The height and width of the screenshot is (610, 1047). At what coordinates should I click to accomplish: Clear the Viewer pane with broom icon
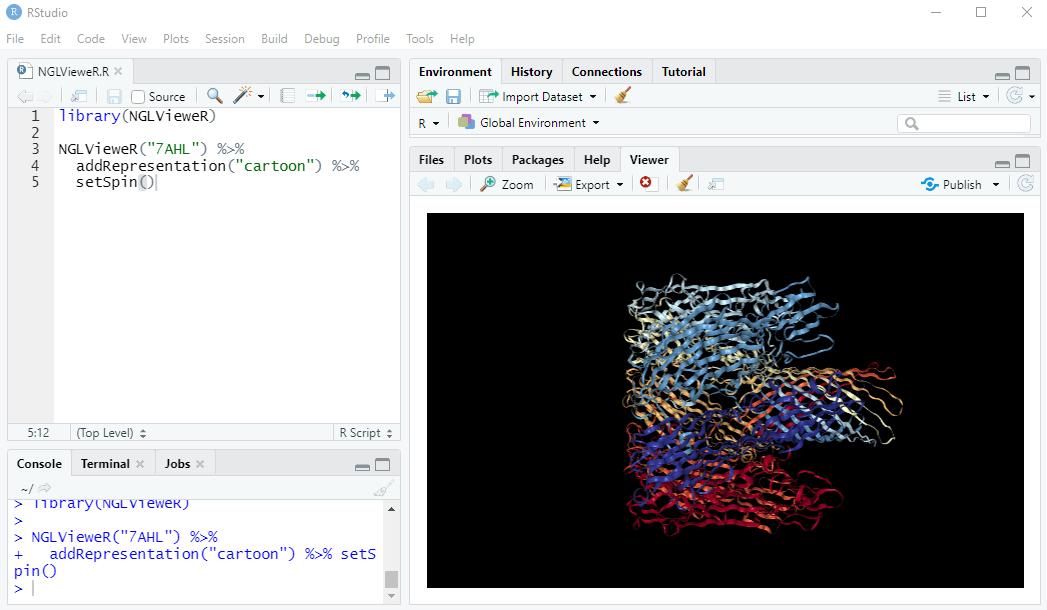coord(685,183)
